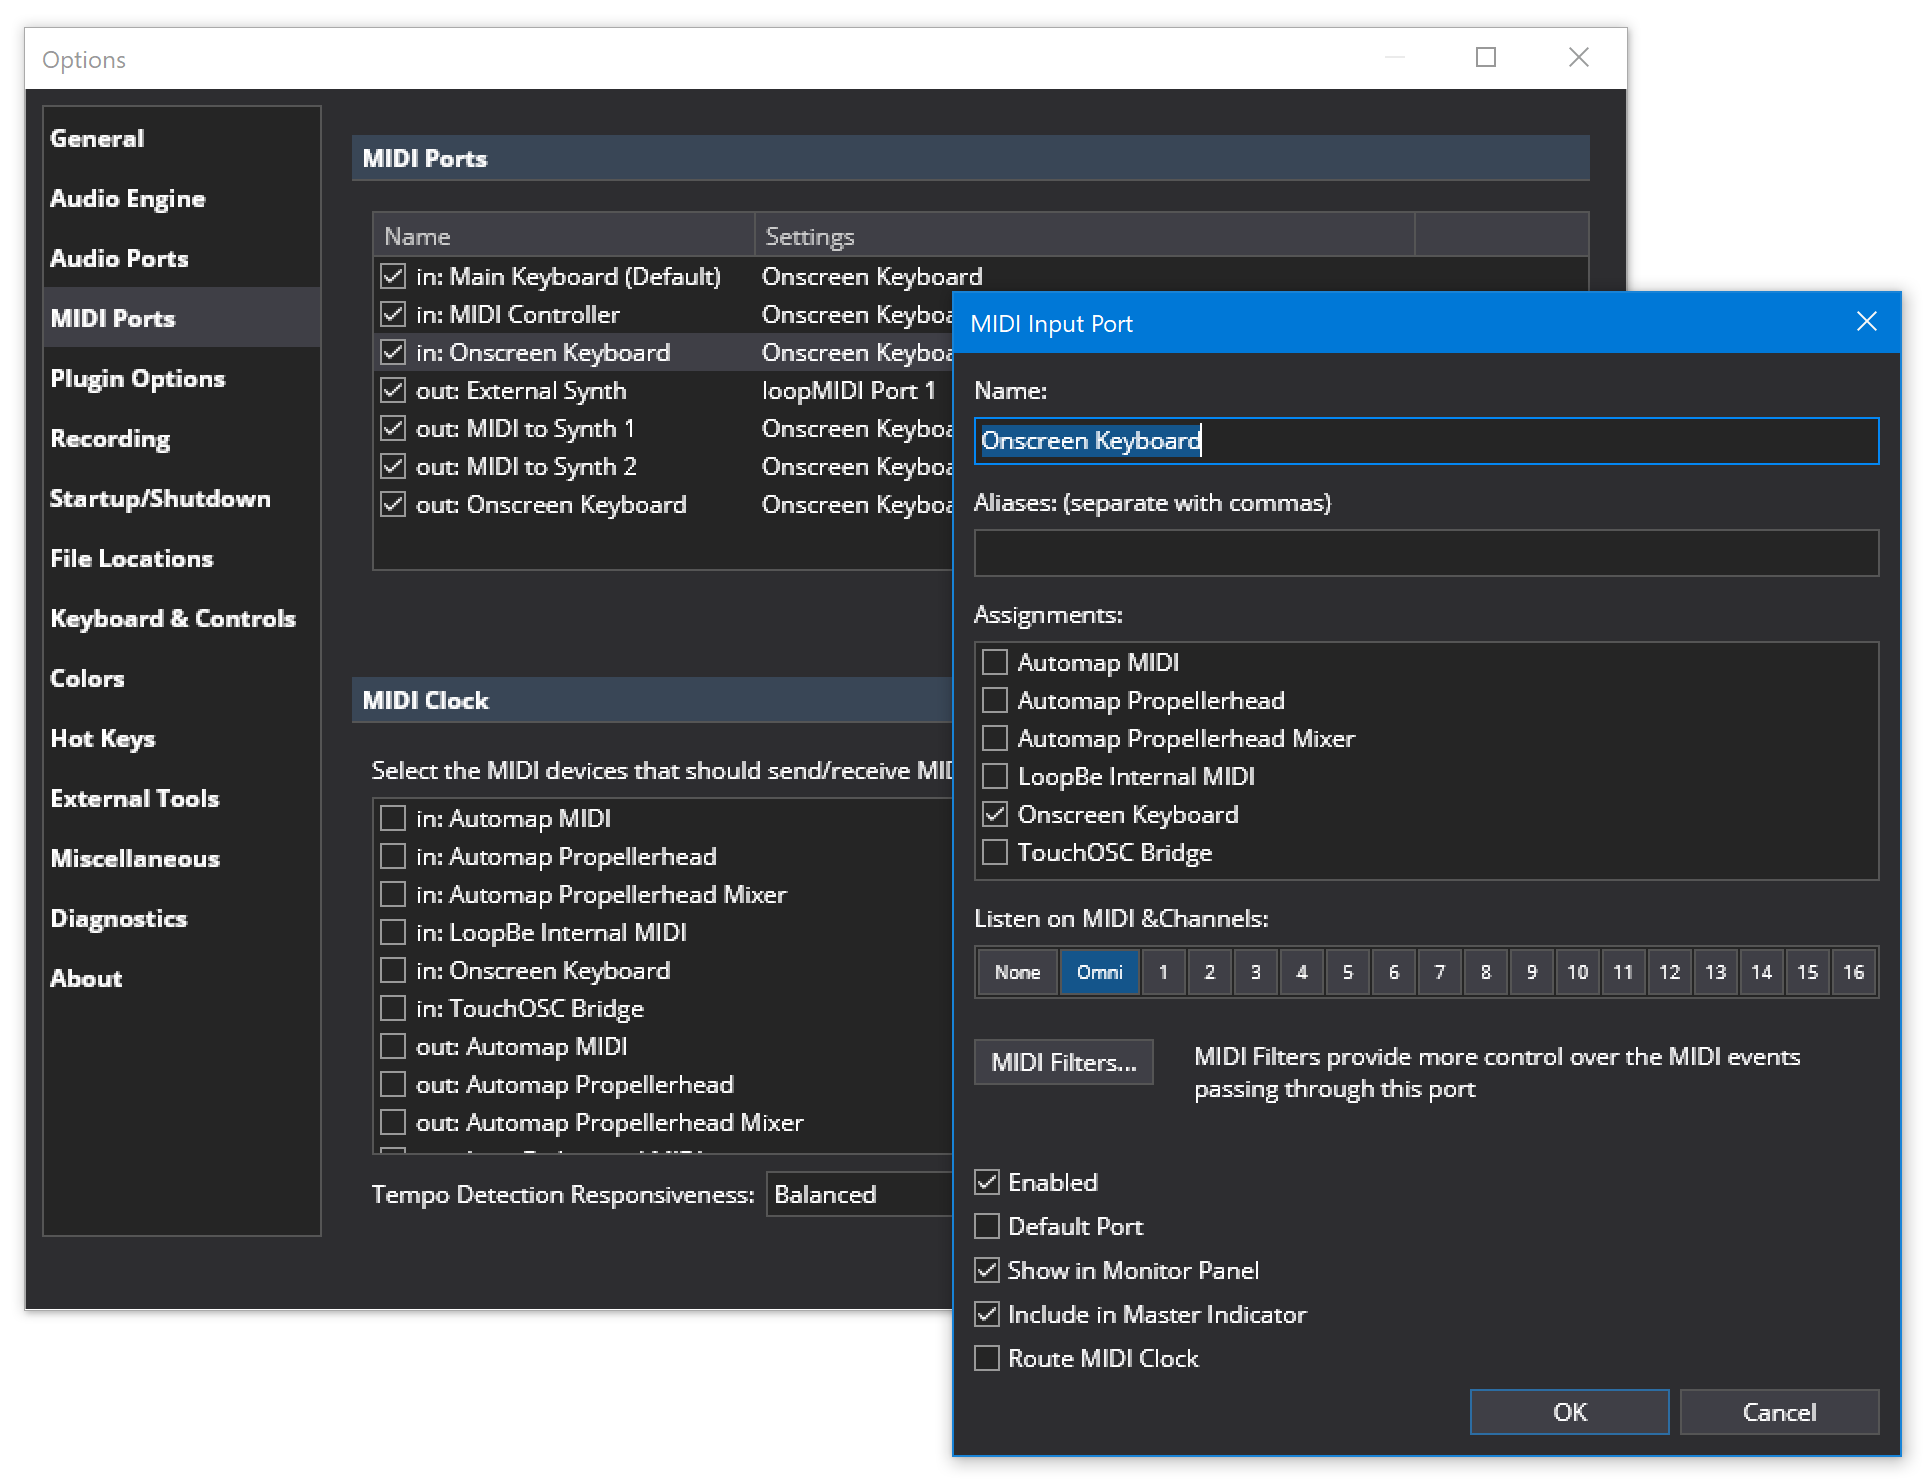Listen on MIDI channel 10
Screen dimensions: 1931x1484
click(1577, 972)
